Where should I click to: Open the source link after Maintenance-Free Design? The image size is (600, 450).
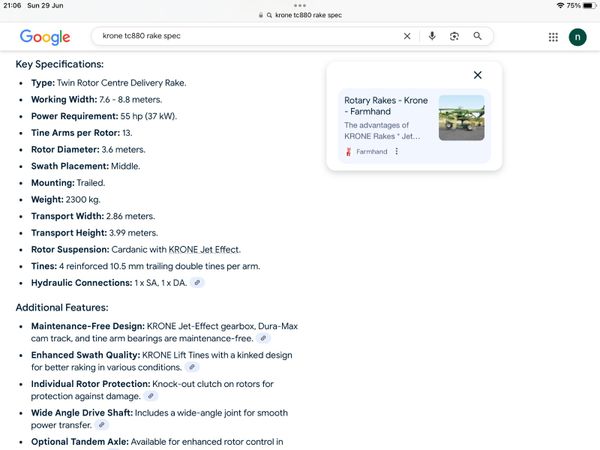pos(263,339)
